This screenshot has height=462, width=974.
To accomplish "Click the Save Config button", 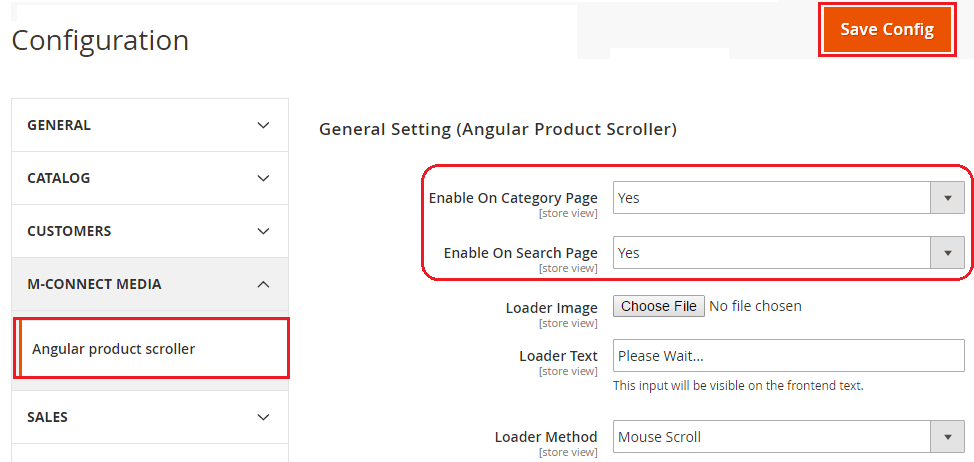I will click(886, 30).
